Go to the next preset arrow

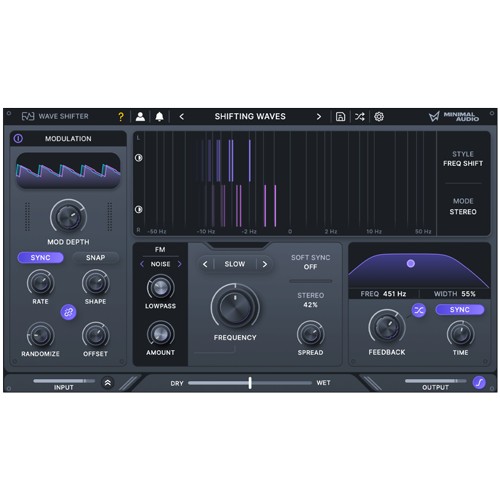pyautogui.click(x=319, y=117)
